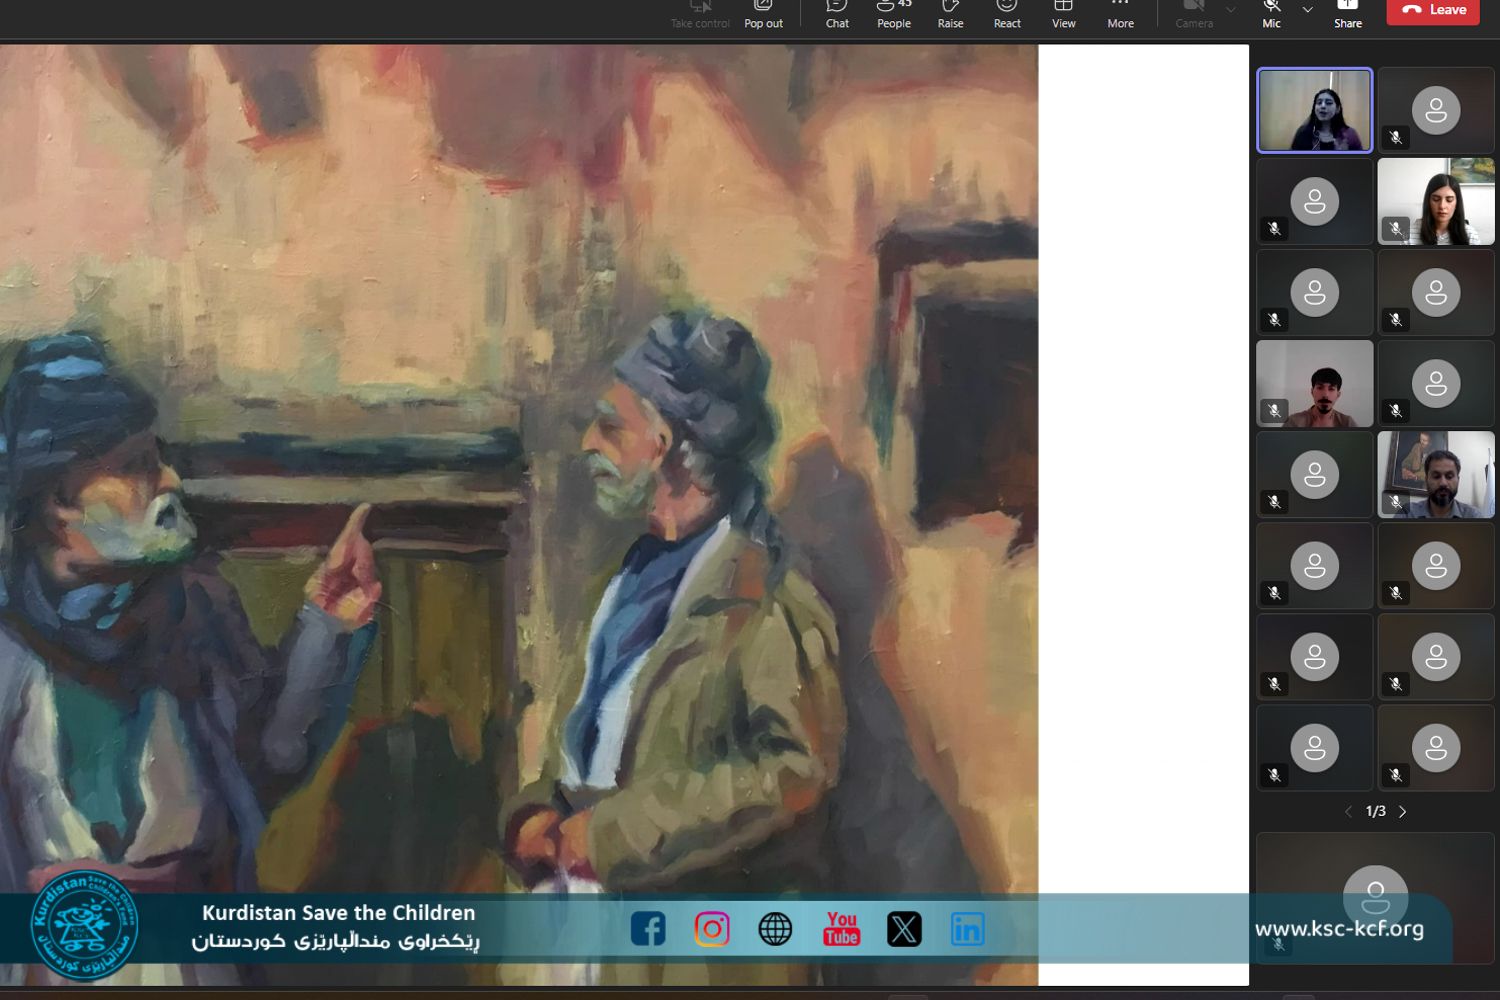The image size is (1500, 1000).
Task: Open the More actions menu
Action: tap(1120, 14)
